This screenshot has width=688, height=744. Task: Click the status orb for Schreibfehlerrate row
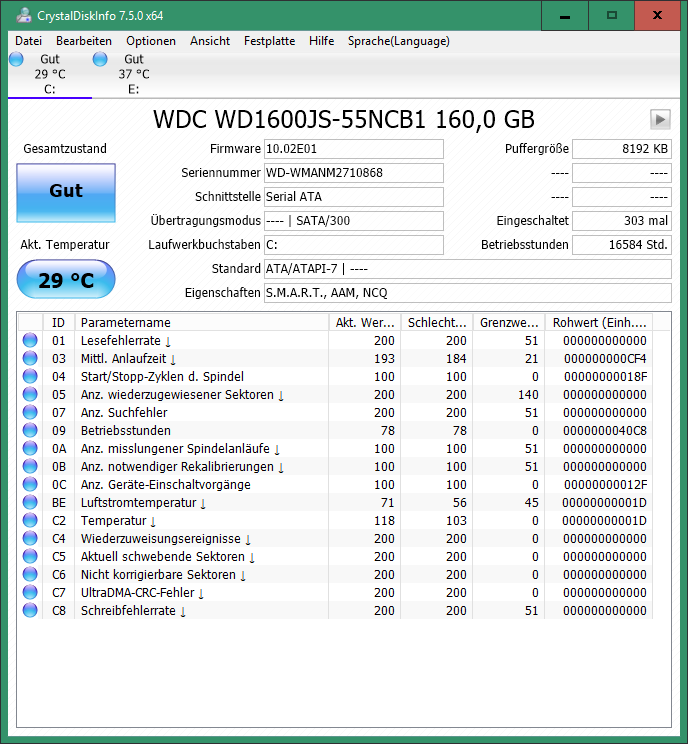30,611
